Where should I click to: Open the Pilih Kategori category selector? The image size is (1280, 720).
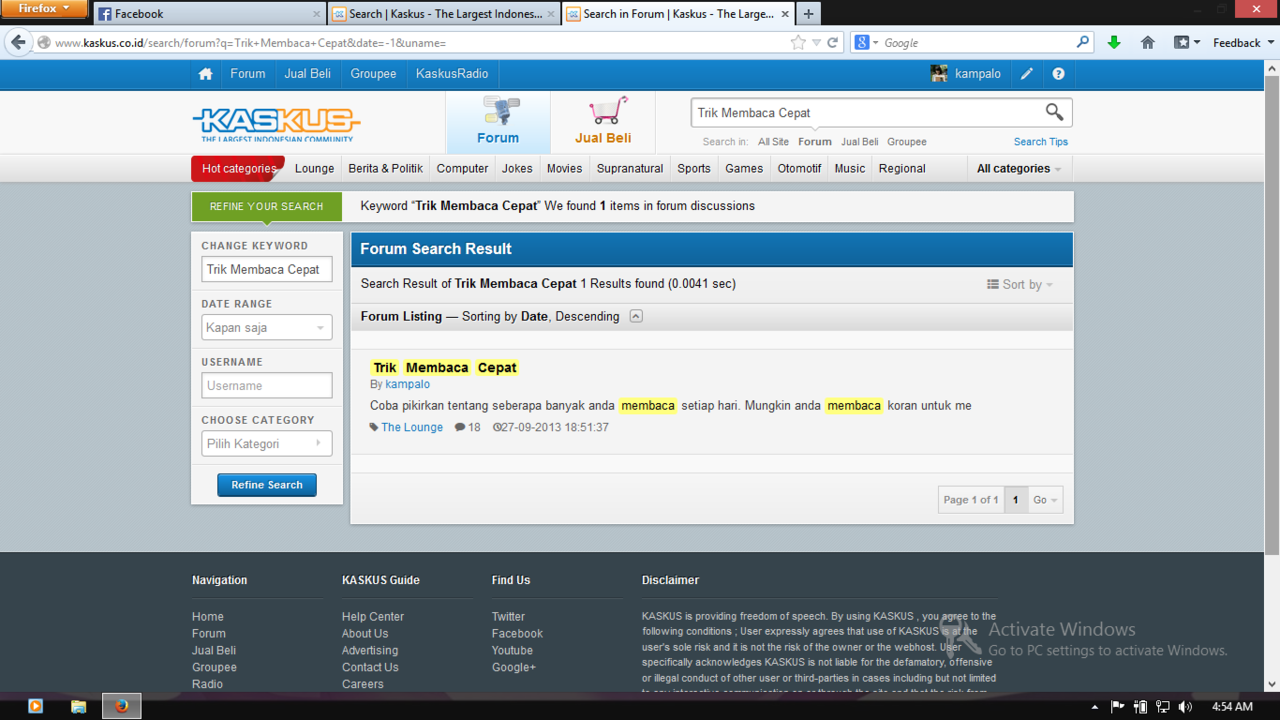(267, 444)
